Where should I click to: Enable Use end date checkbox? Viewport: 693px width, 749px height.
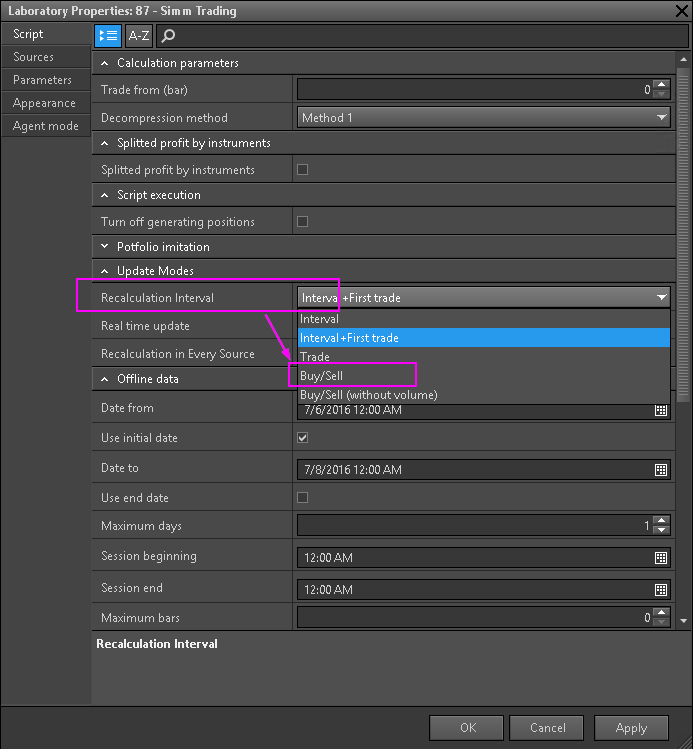pos(303,497)
